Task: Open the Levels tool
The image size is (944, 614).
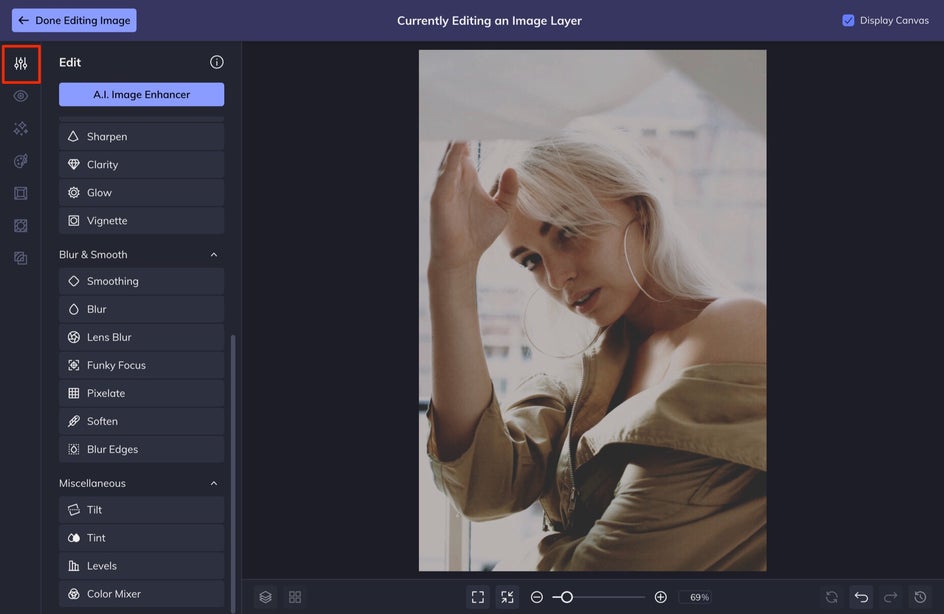Action: (141, 566)
